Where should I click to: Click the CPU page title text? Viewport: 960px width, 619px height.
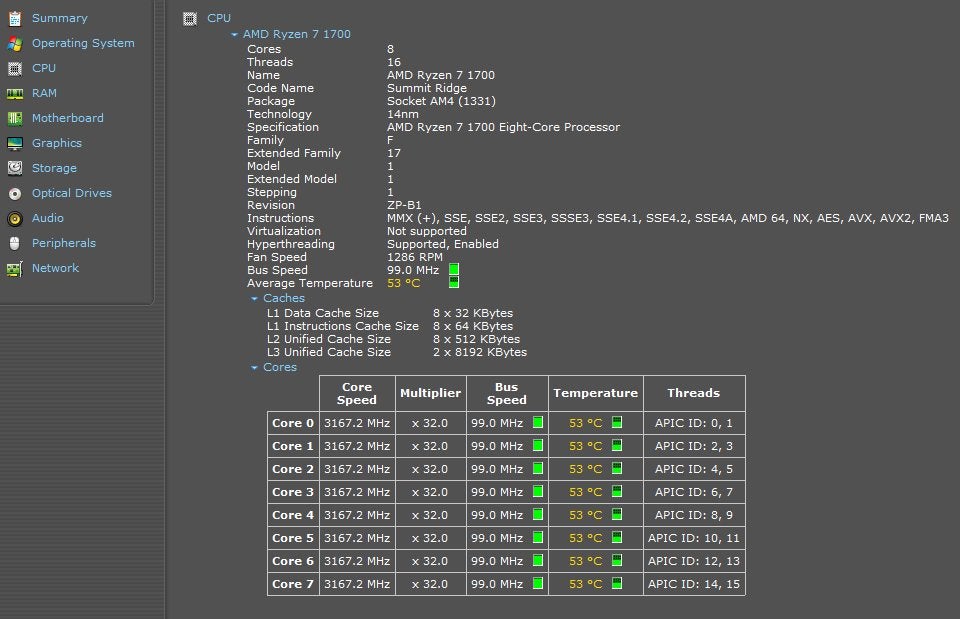219,18
